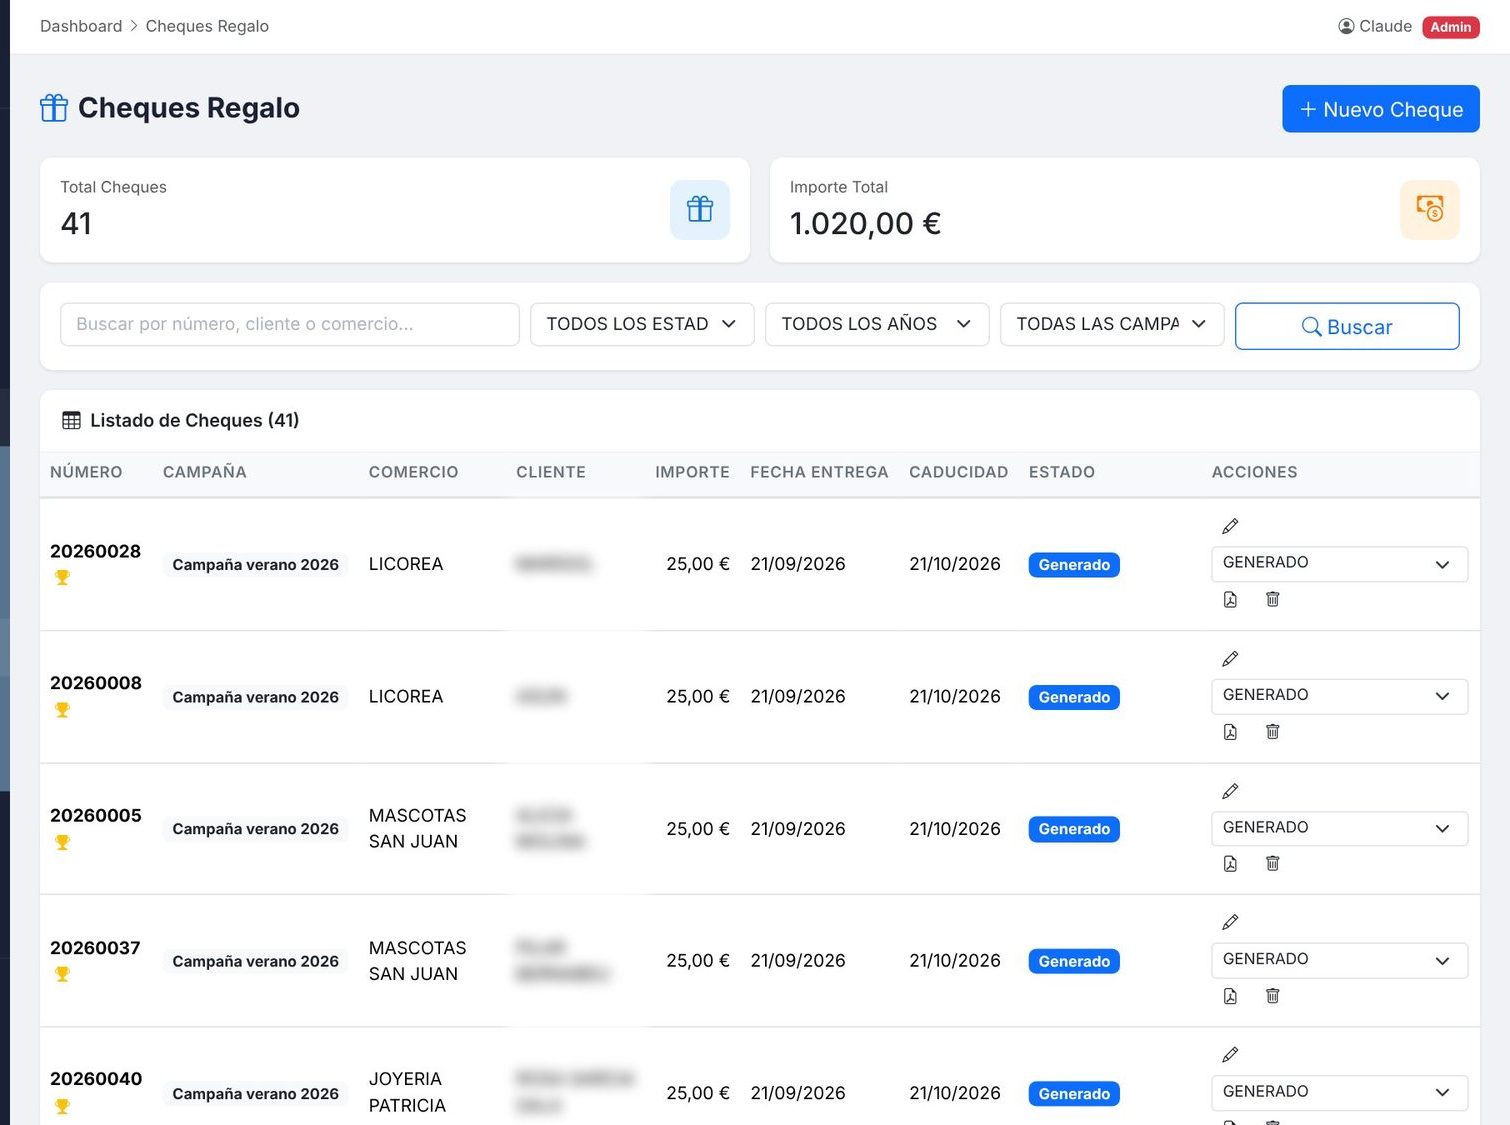Expand the TODAS LAS CAMPA campaign dropdown
Screen dimensions: 1510x1125
click(1112, 325)
